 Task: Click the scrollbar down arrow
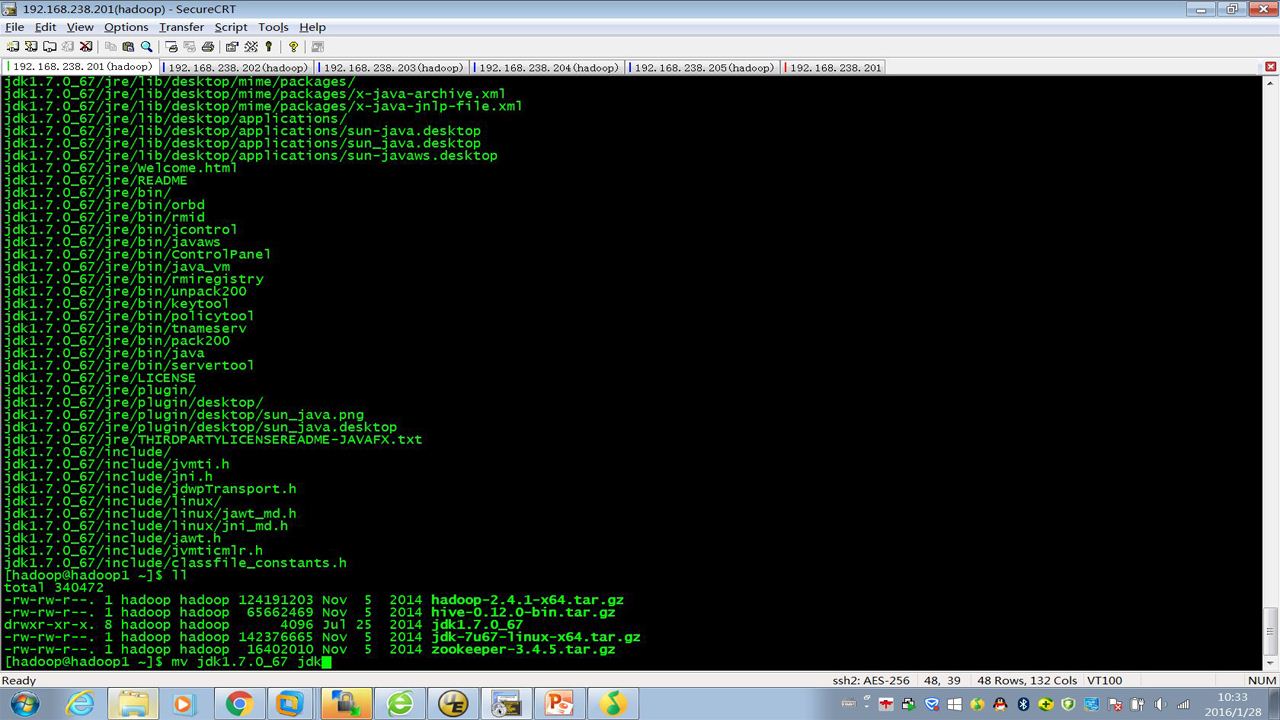click(1271, 663)
